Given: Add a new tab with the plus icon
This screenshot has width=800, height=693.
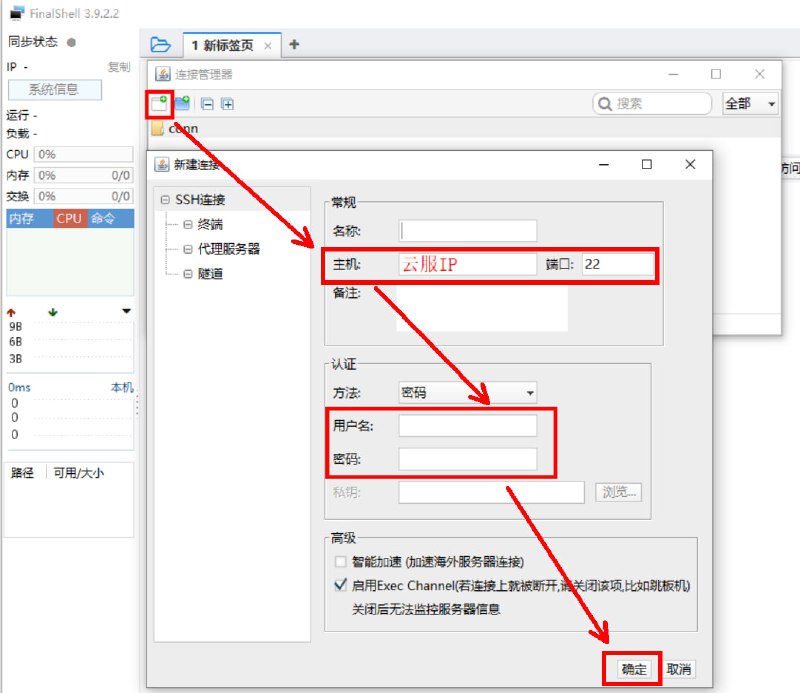Looking at the screenshot, I should point(294,45).
